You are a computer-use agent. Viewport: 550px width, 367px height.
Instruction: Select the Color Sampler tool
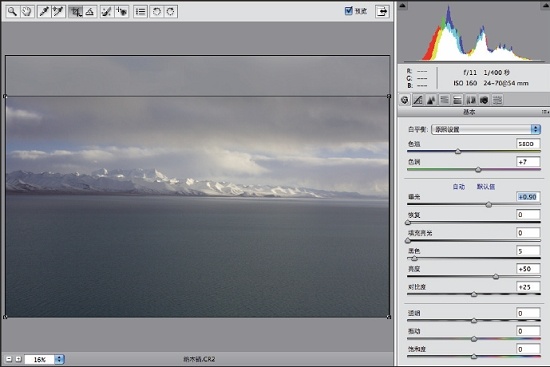click(58, 12)
